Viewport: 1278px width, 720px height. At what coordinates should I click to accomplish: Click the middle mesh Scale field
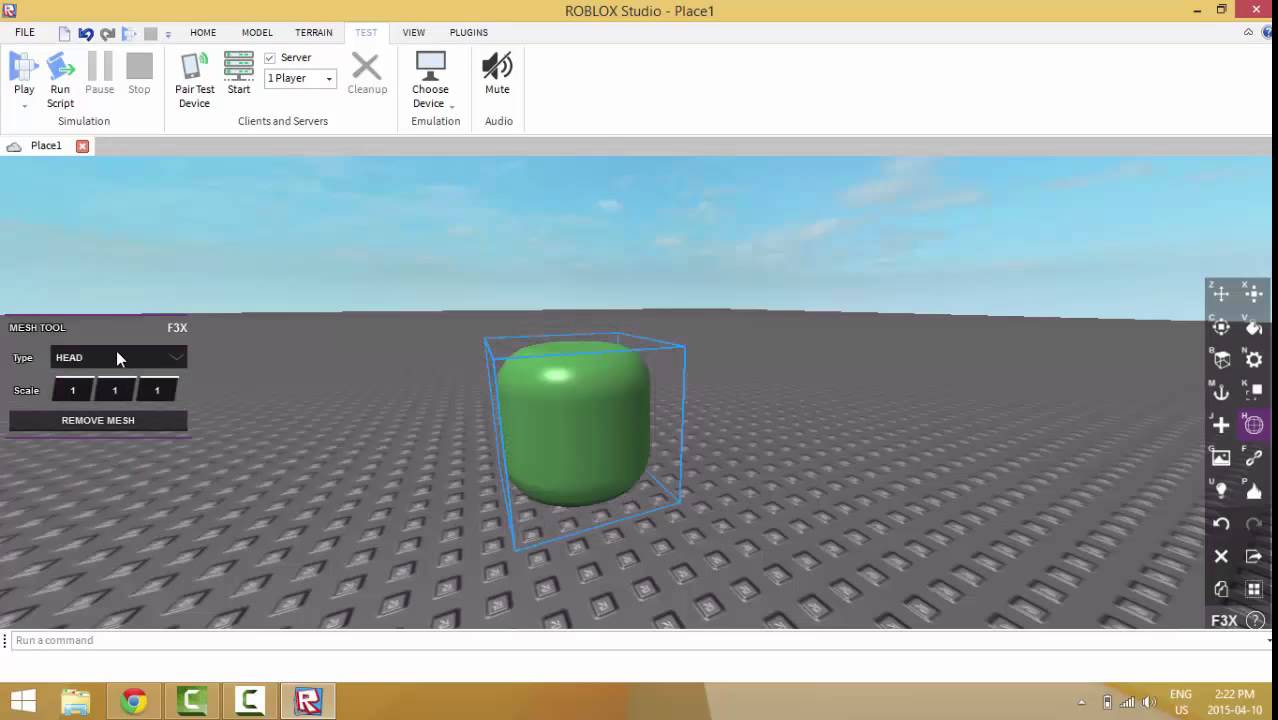[115, 390]
